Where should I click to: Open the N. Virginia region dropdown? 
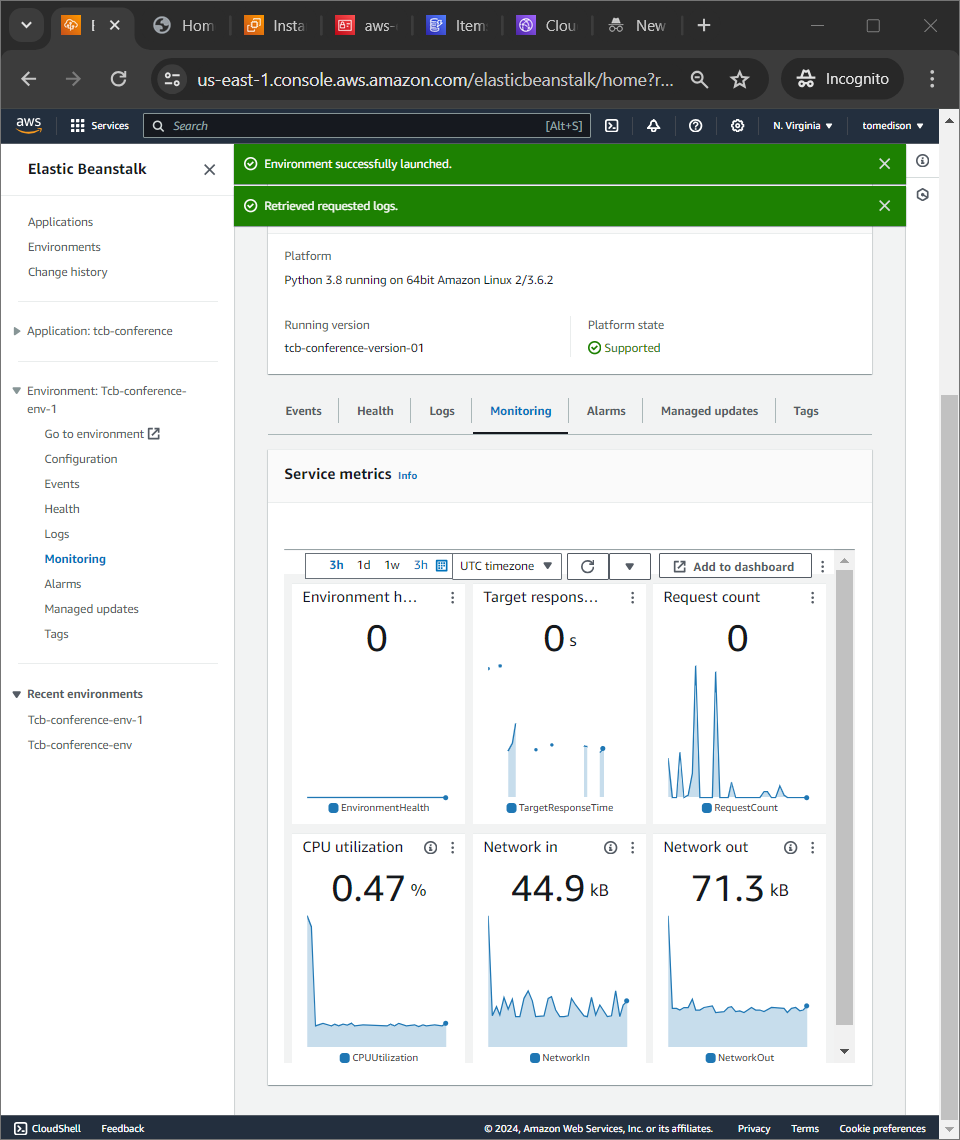coord(802,126)
